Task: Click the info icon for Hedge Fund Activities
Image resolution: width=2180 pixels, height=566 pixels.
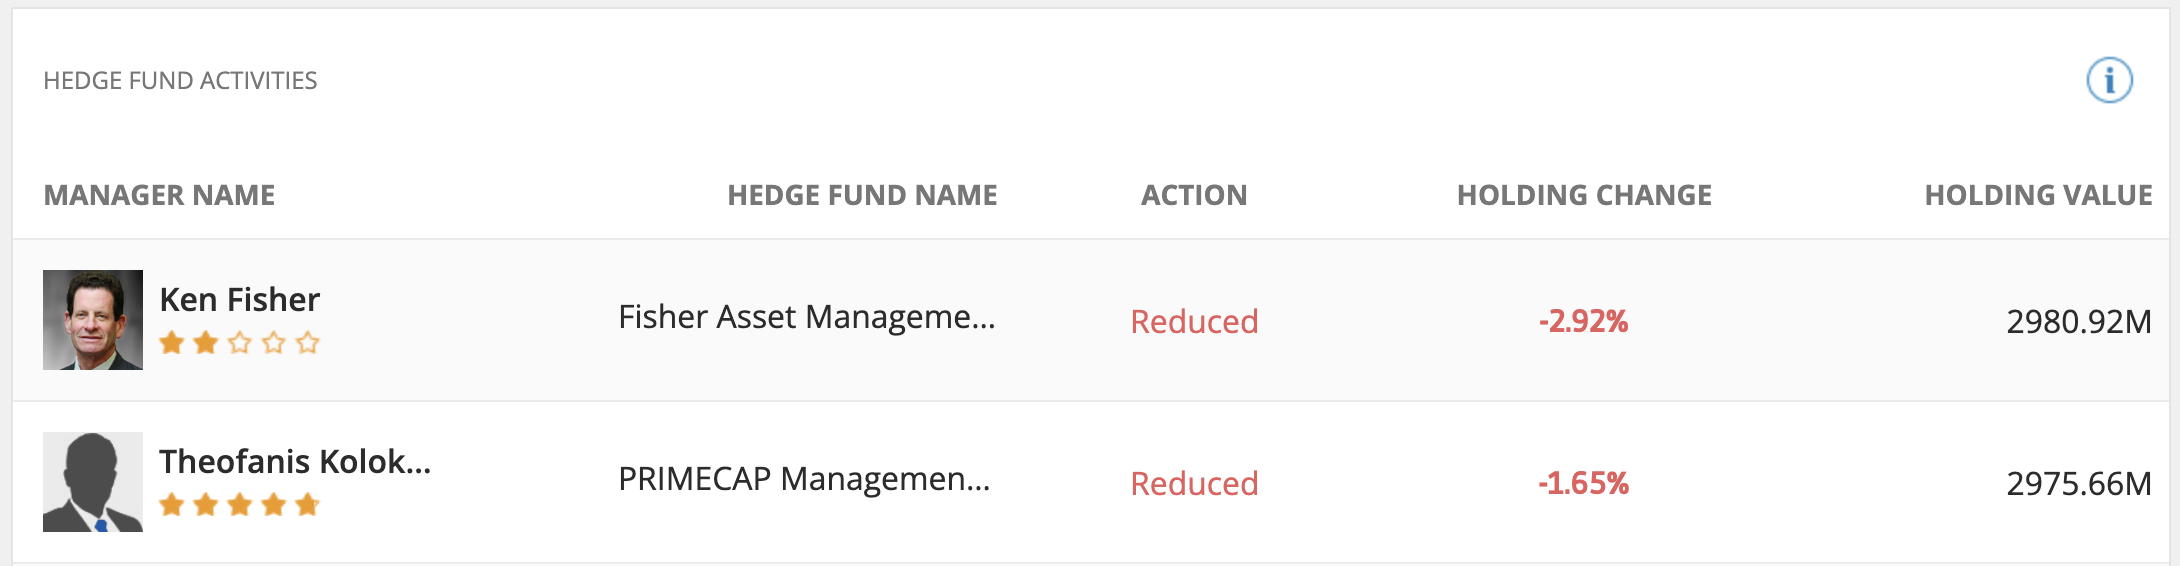Action: pos(2109,80)
